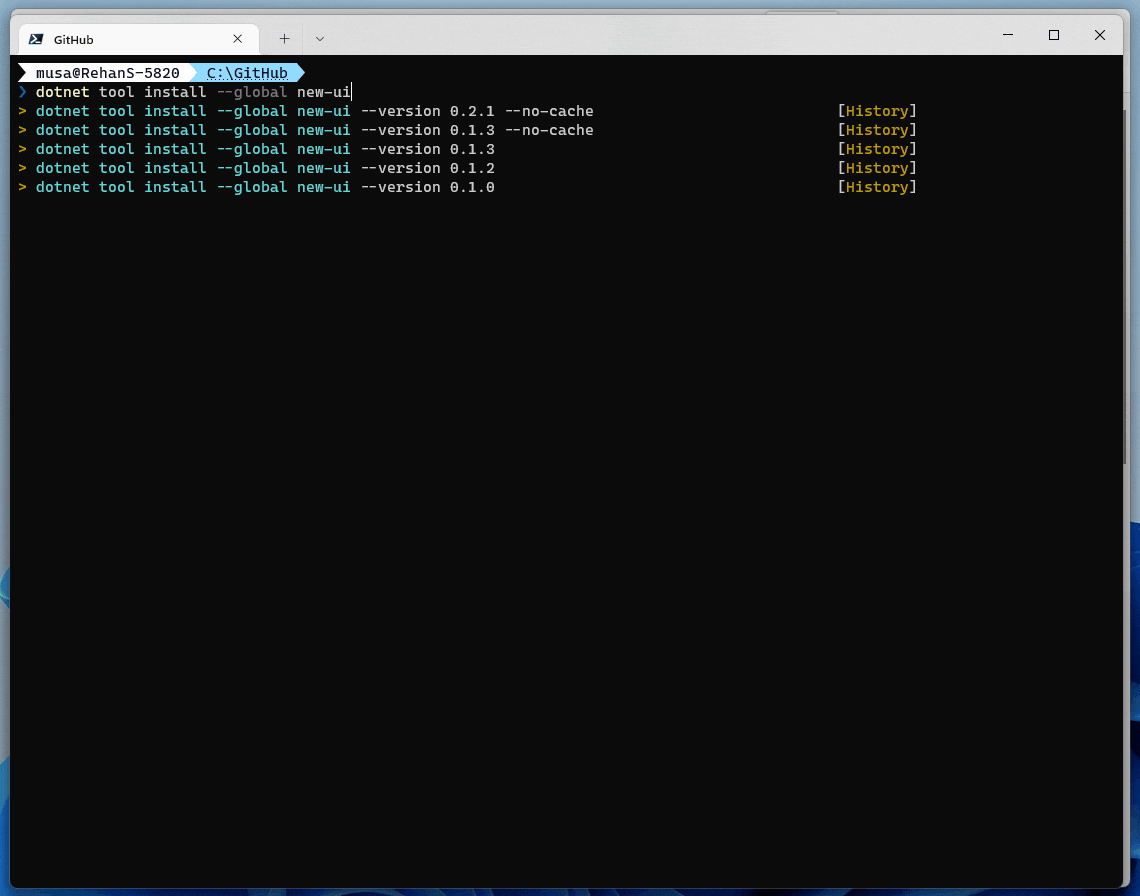Image resolution: width=1140 pixels, height=896 pixels.
Task: Close the GitHub tab
Action: pyautogui.click(x=237, y=39)
